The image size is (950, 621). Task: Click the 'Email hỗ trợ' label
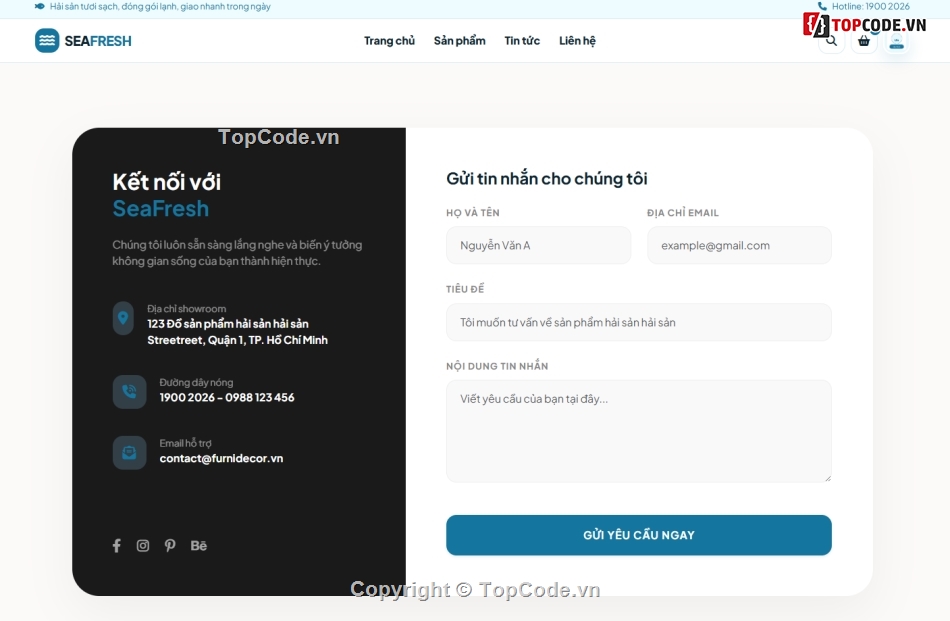(x=185, y=443)
